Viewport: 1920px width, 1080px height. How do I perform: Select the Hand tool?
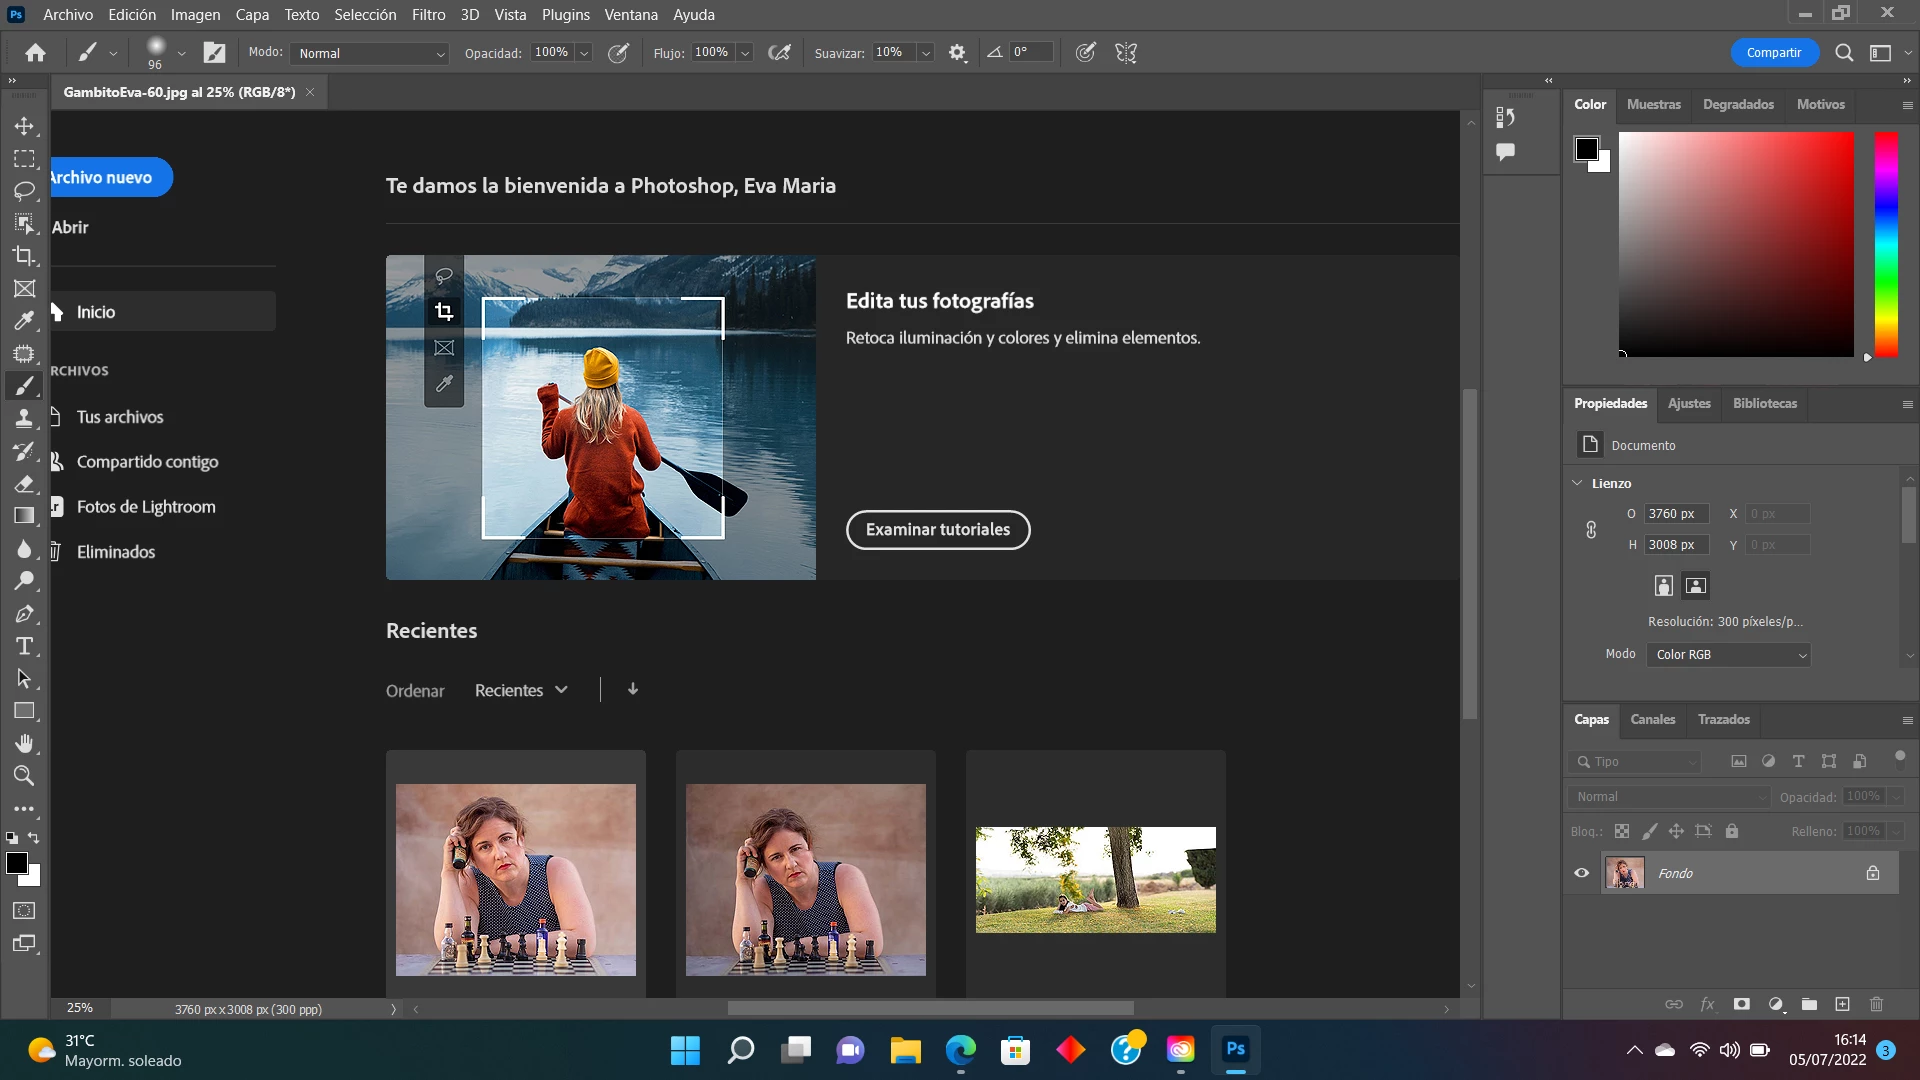[24, 743]
